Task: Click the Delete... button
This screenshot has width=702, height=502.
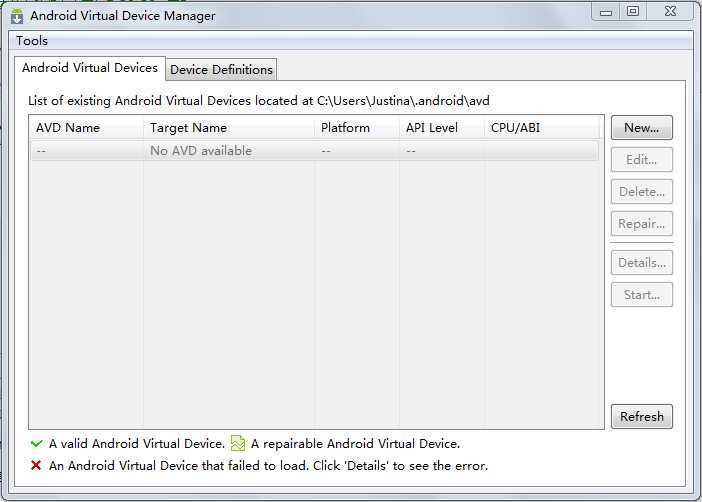Action: point(642,192)
